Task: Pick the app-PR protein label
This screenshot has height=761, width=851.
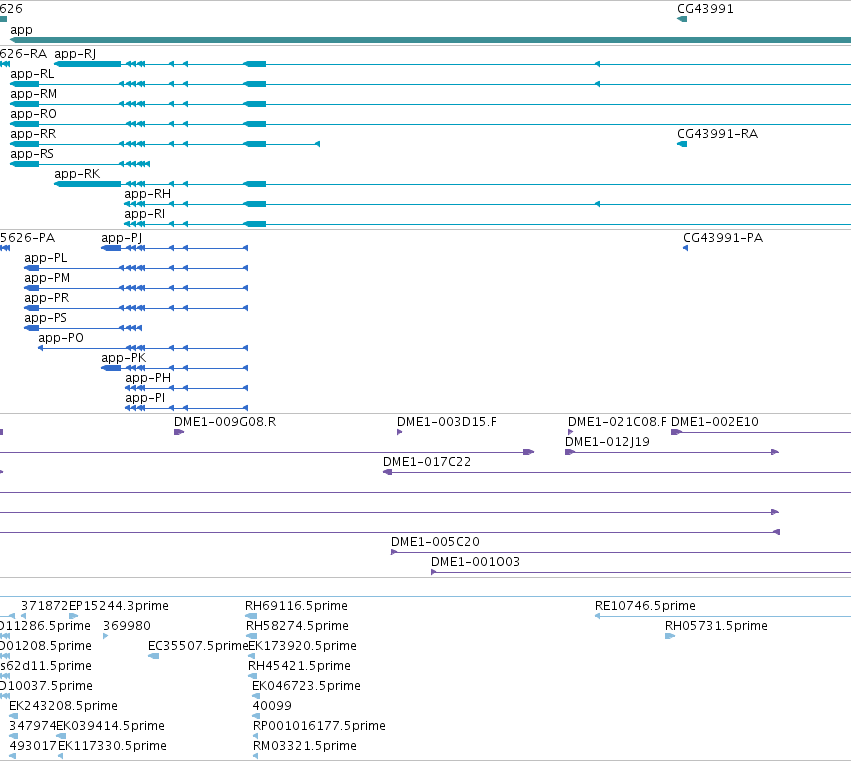Action: [x=46, y=298]
